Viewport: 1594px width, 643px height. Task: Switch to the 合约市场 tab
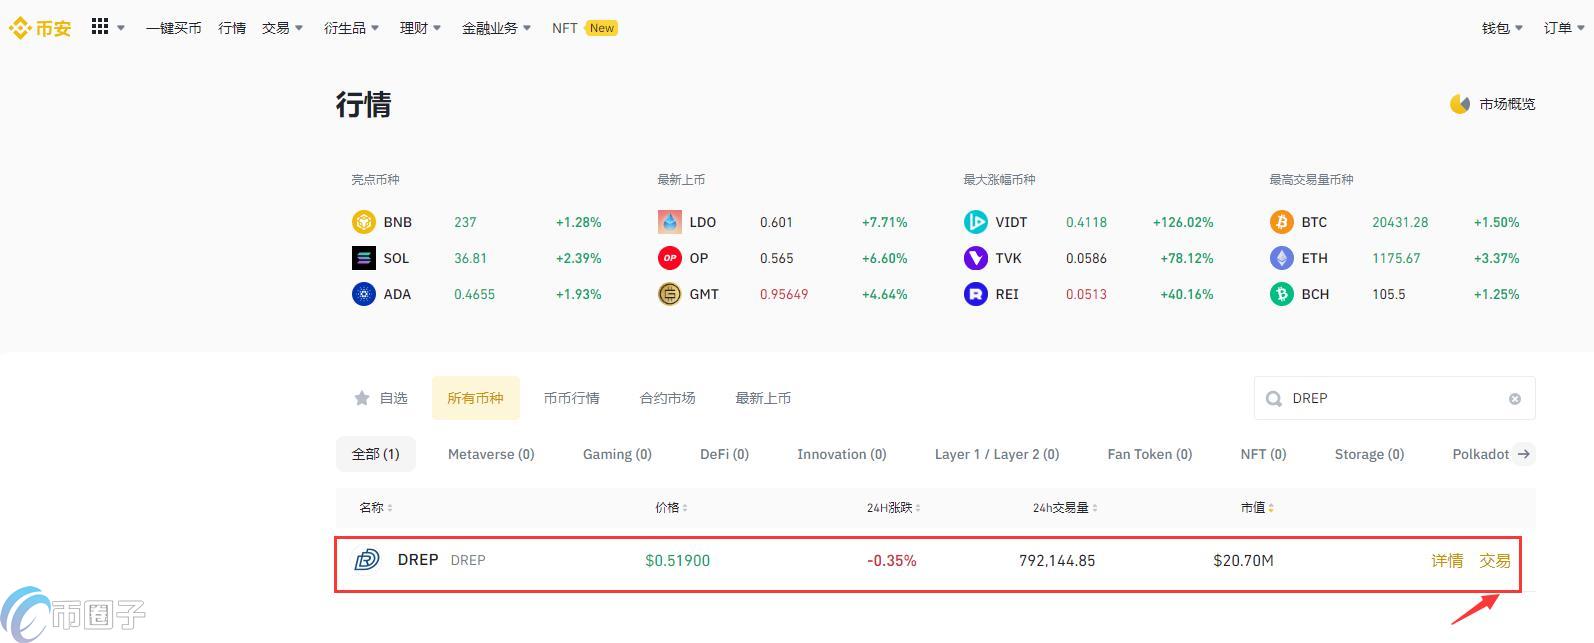click(x=667, y=398)
